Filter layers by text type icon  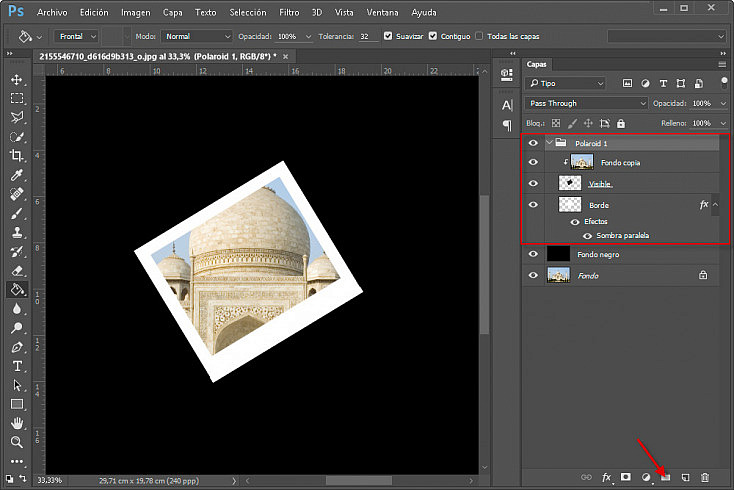(663, 83)
